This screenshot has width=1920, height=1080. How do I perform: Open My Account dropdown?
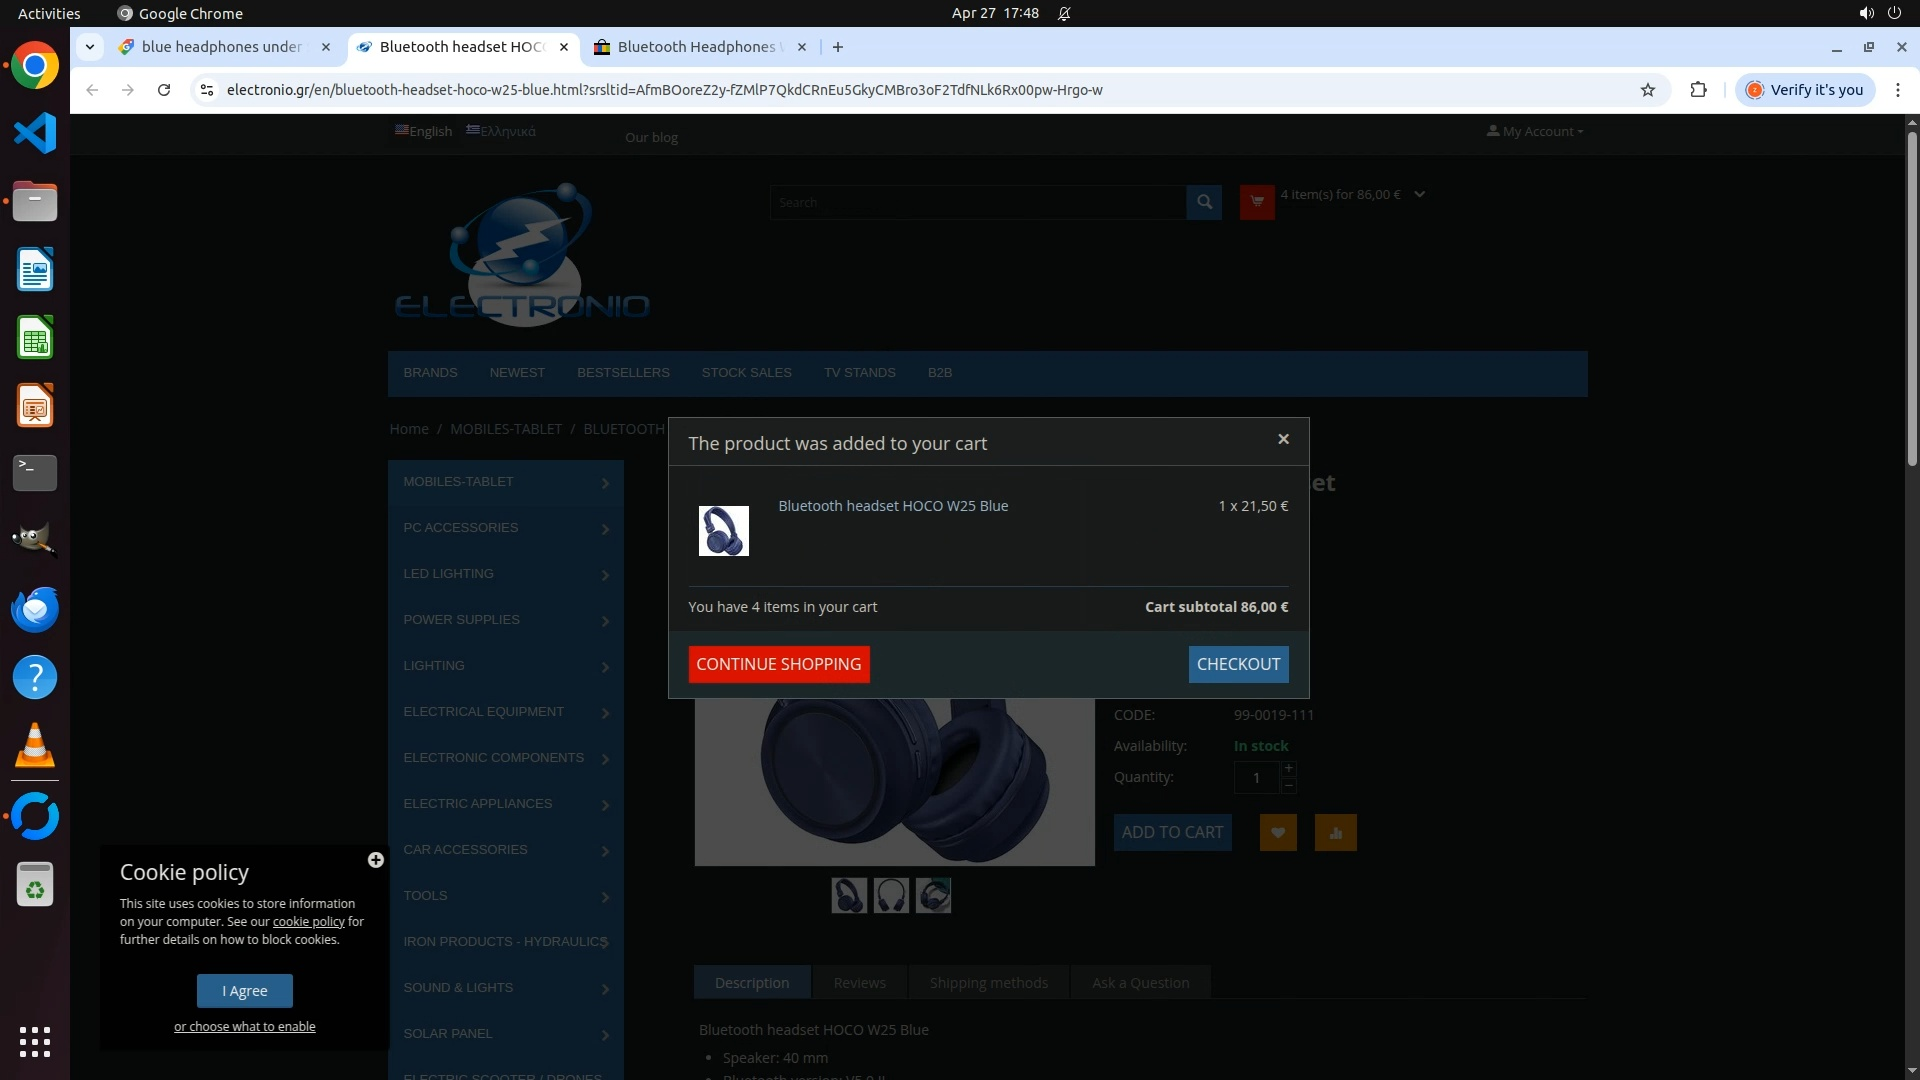(1535, 131)
